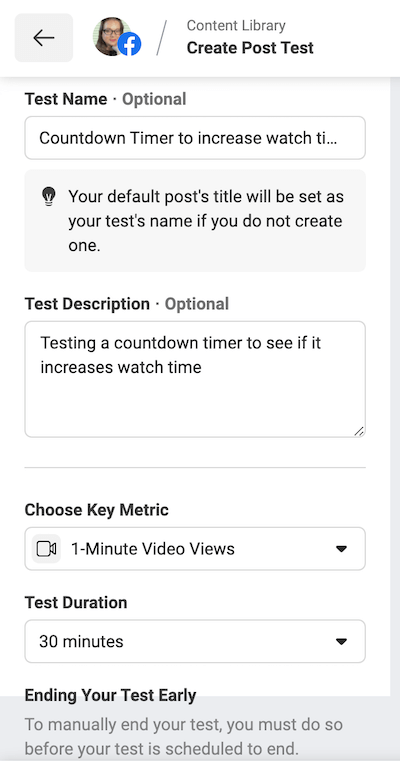400x773 pixels.
Task: Expand the Test Duration dropdown arrow
Action: coord(341,641)
